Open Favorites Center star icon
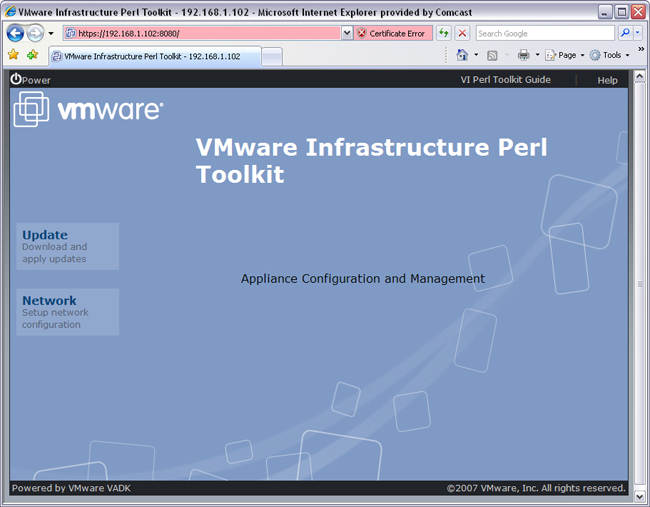 14,55
